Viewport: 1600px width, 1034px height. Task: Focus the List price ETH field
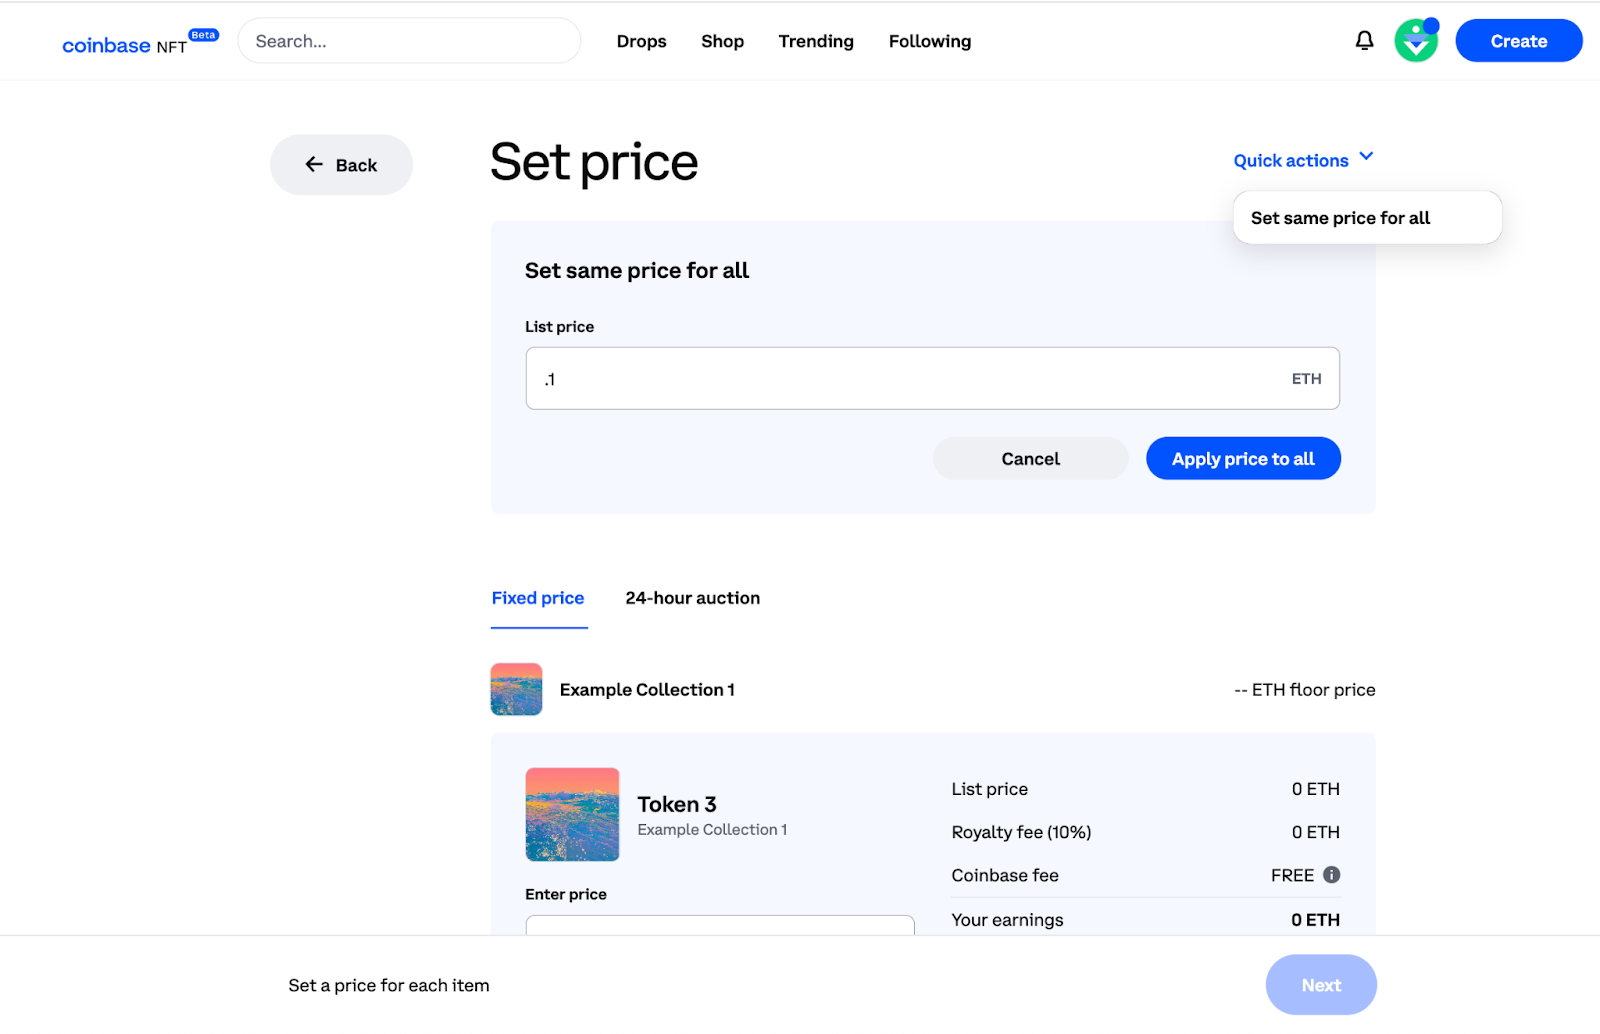pyautogui.click(x=910, y=379)
